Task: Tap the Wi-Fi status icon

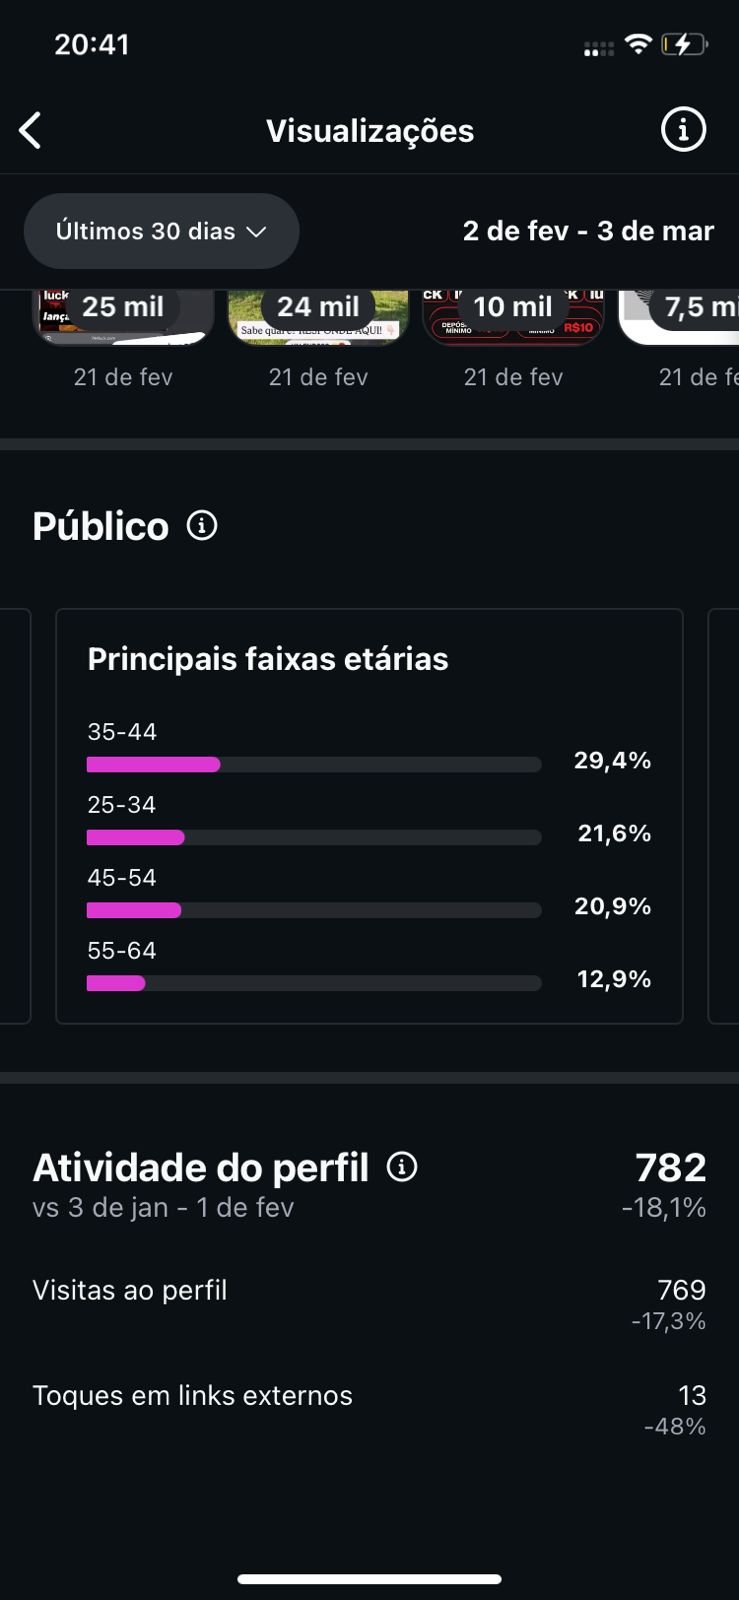Action: click(x=637, y=44)
